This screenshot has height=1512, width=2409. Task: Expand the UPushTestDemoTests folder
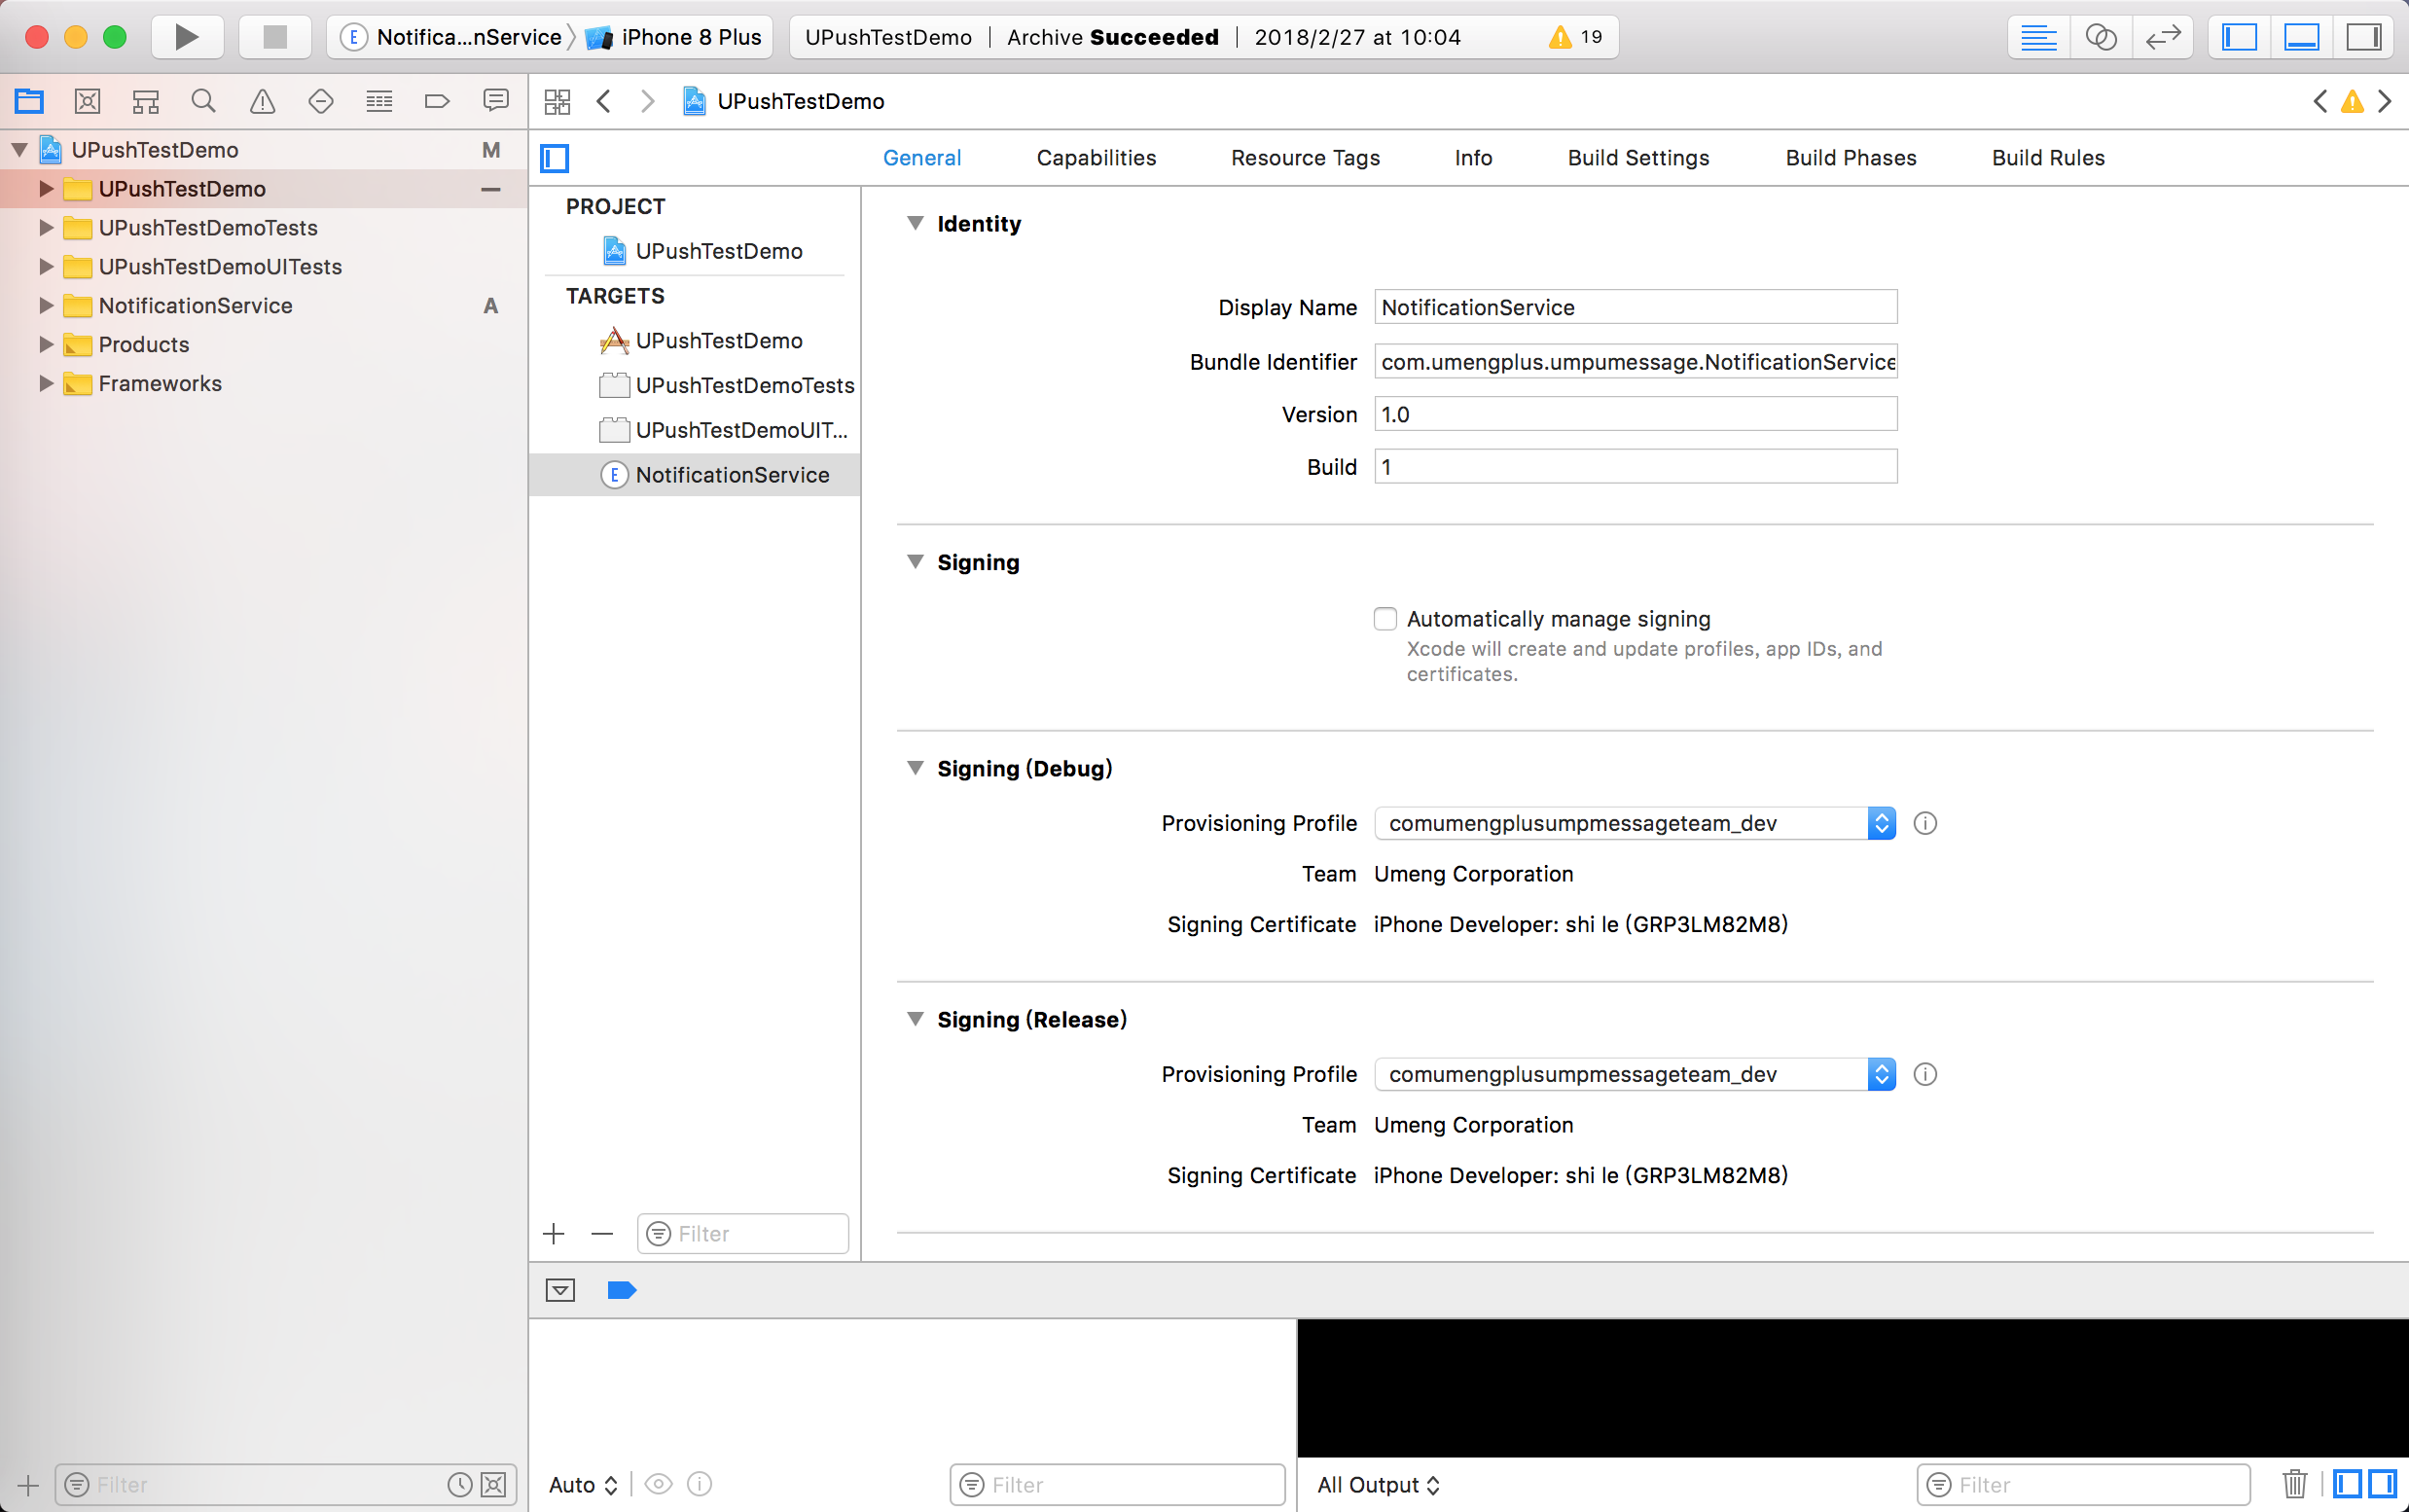pyautogui.click(x=45, y=227)
